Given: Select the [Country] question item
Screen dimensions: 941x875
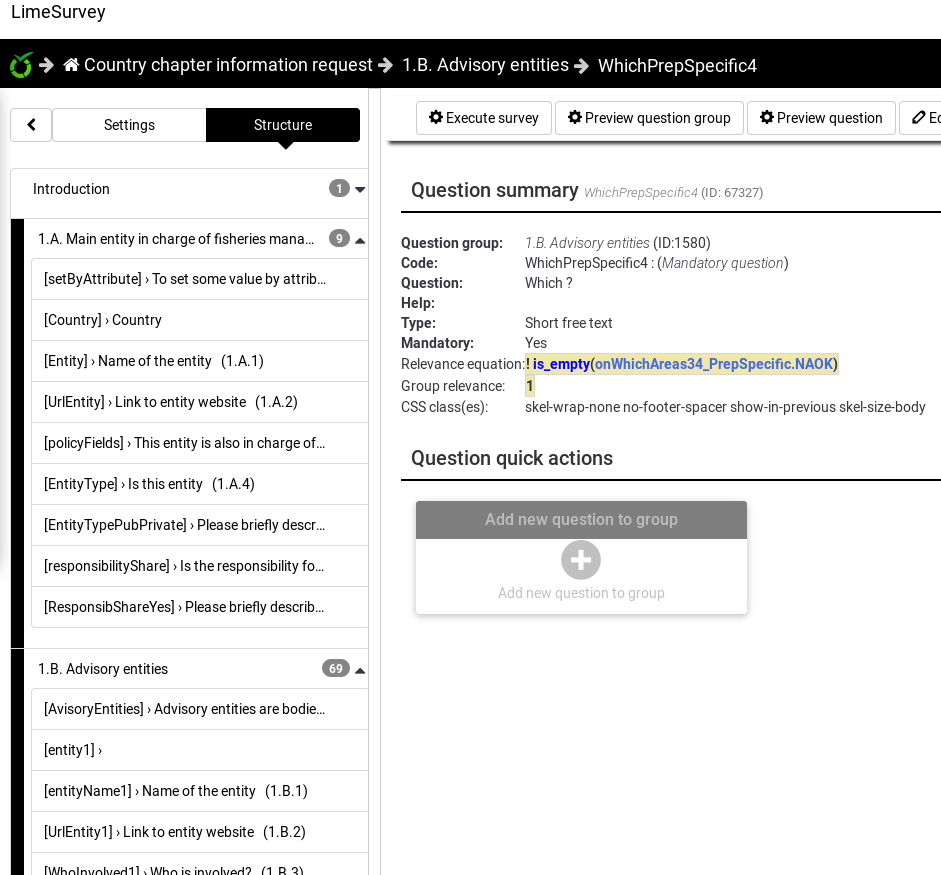Looking at the screenshot, I should [103, 320].
